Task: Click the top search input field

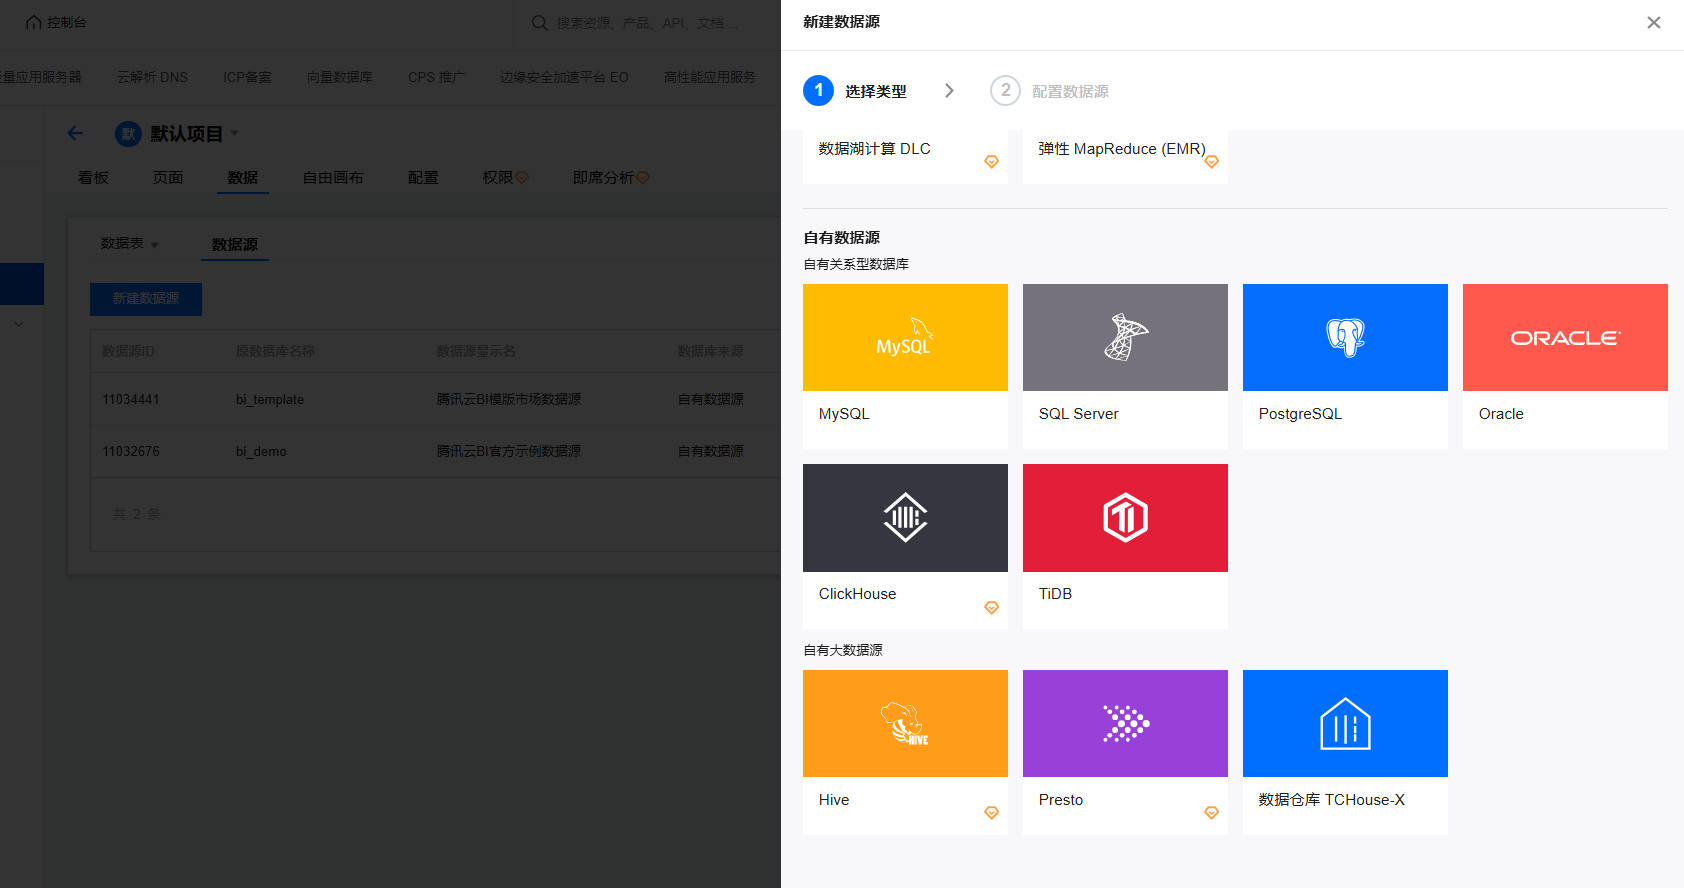Action: [647, 23]
